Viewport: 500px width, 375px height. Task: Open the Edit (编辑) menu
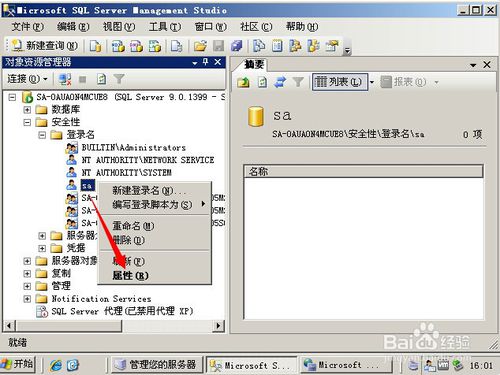coord(73,27)
